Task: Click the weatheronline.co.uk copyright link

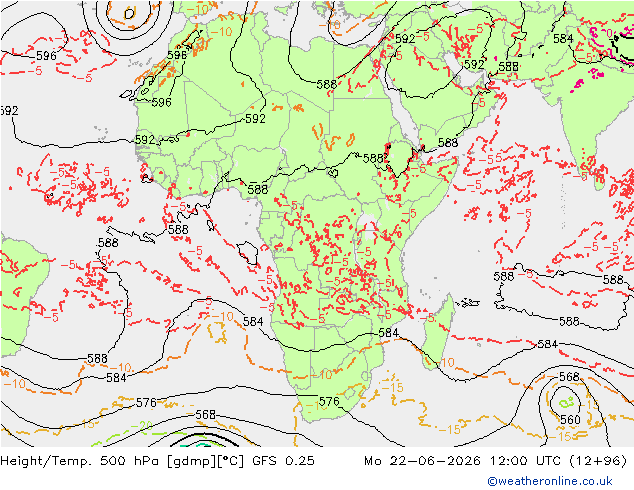Action: [550, 481]
